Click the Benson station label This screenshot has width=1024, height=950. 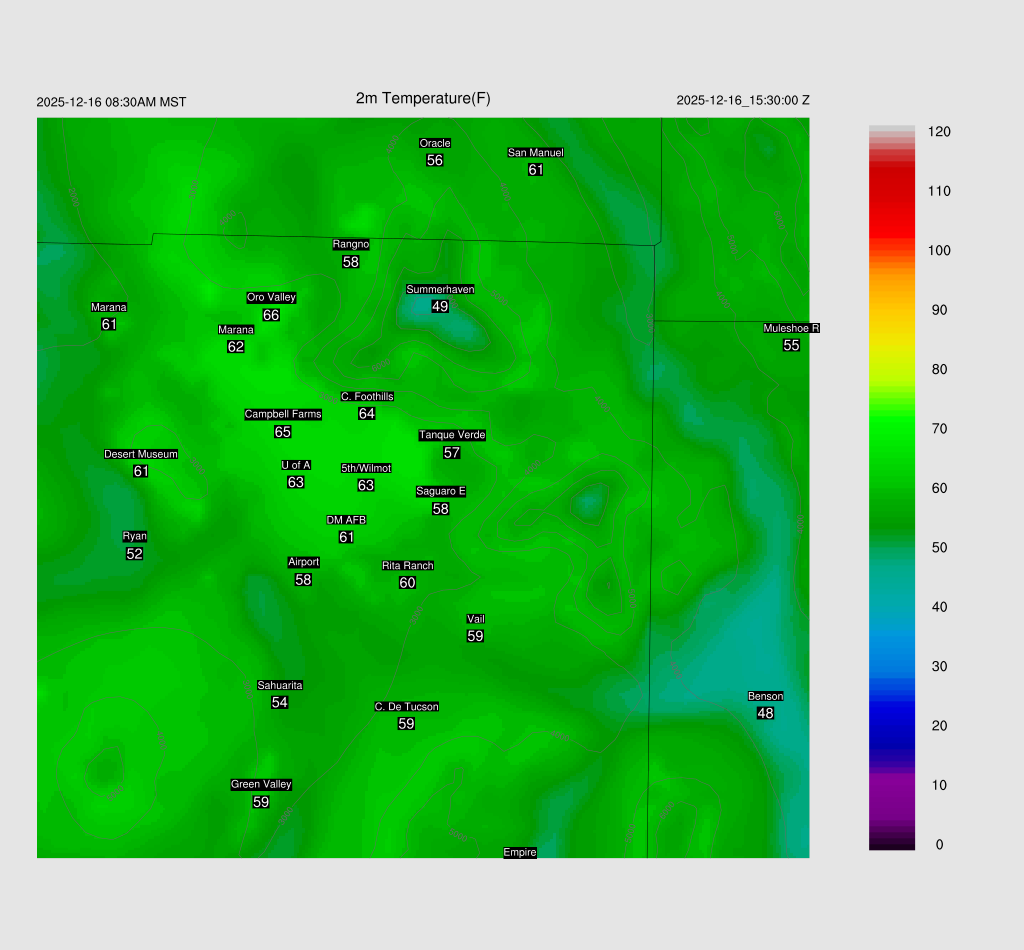(x=765, y=696)
